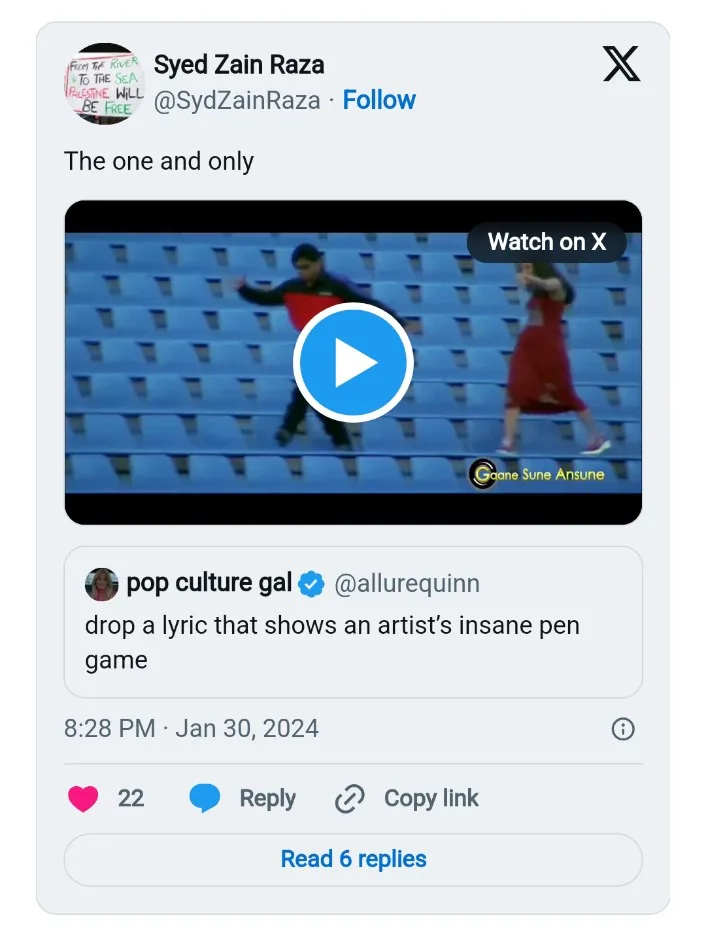Open the Read 6 replies button
This screenshot has height=937, width=706.
pyautogui.click(x=353, y=859)
